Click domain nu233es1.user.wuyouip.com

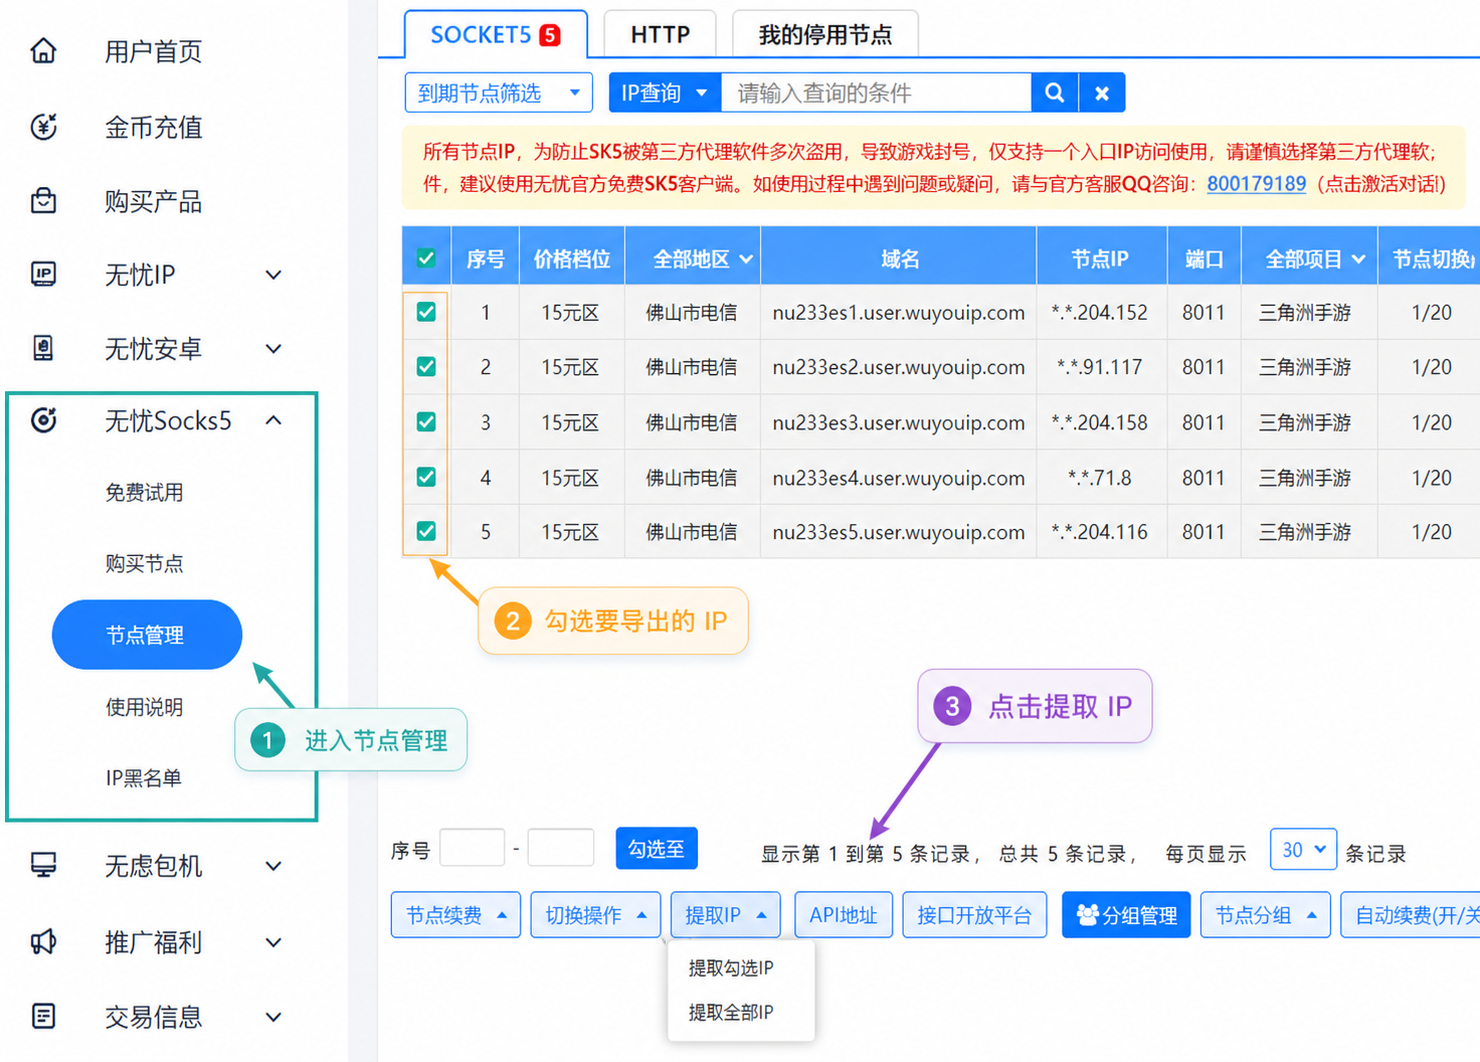[x=899, y=313]
